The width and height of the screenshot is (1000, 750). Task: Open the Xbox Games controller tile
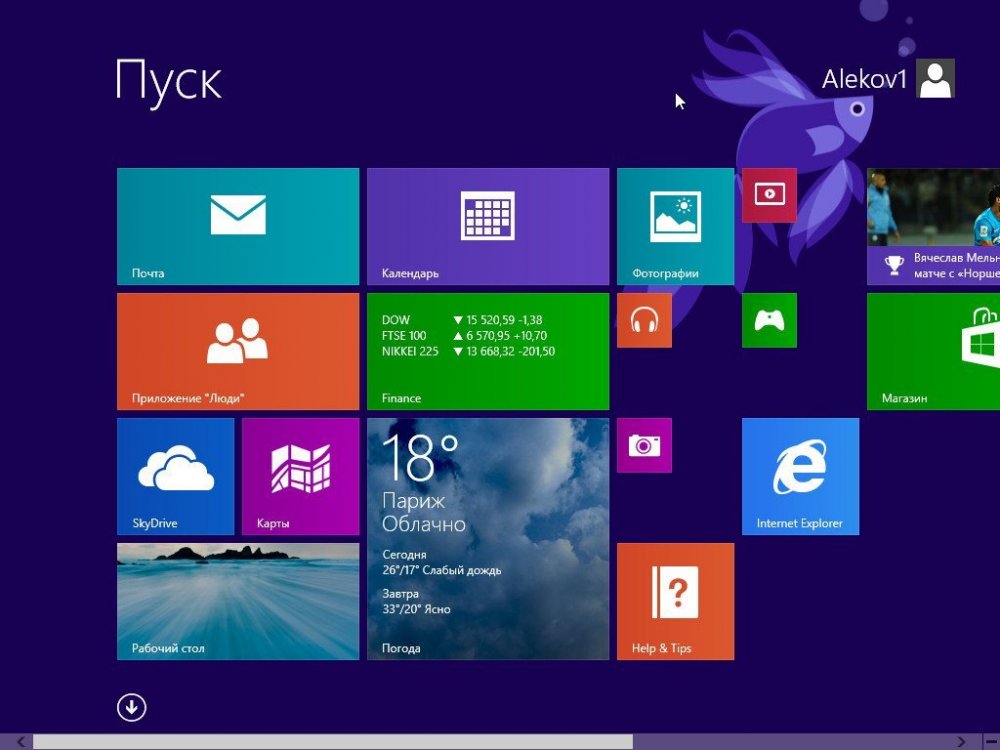click(x=769, y=320)
